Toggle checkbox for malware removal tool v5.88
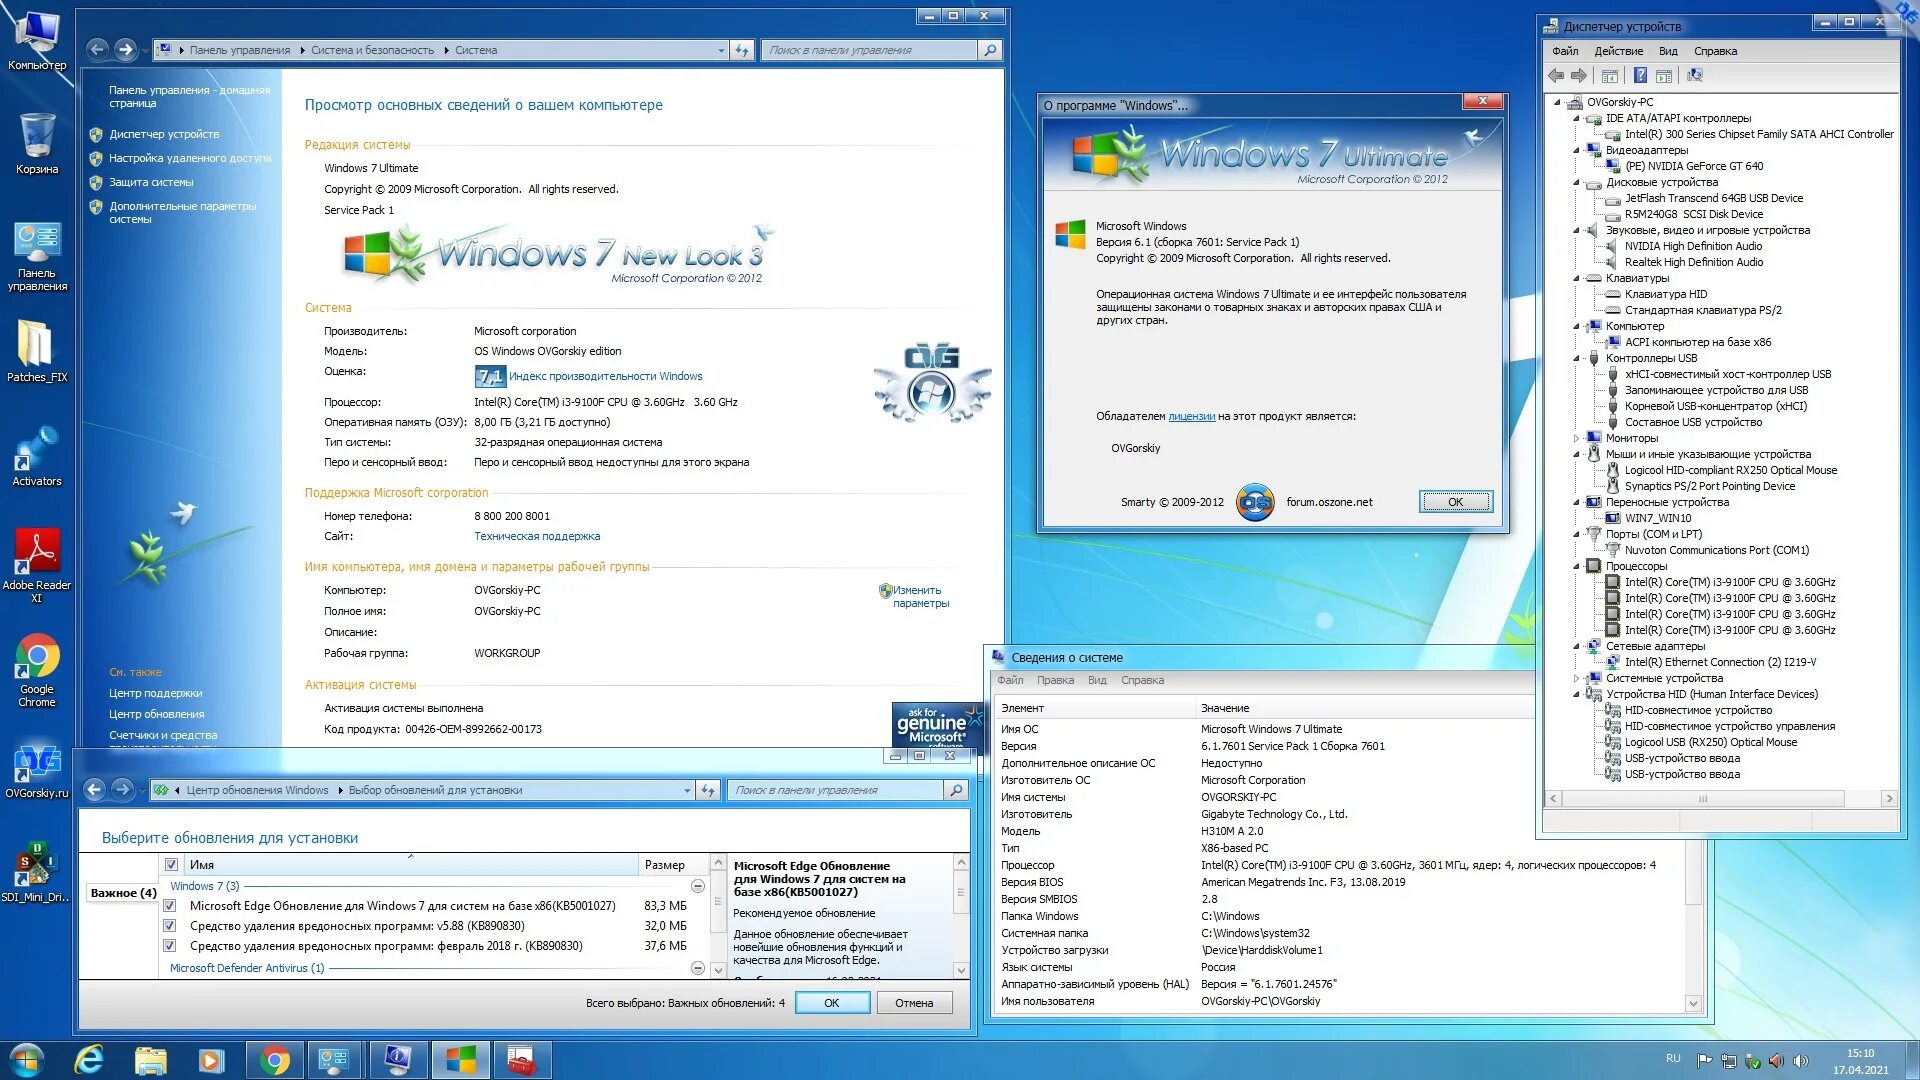 [x=170, y=926]
